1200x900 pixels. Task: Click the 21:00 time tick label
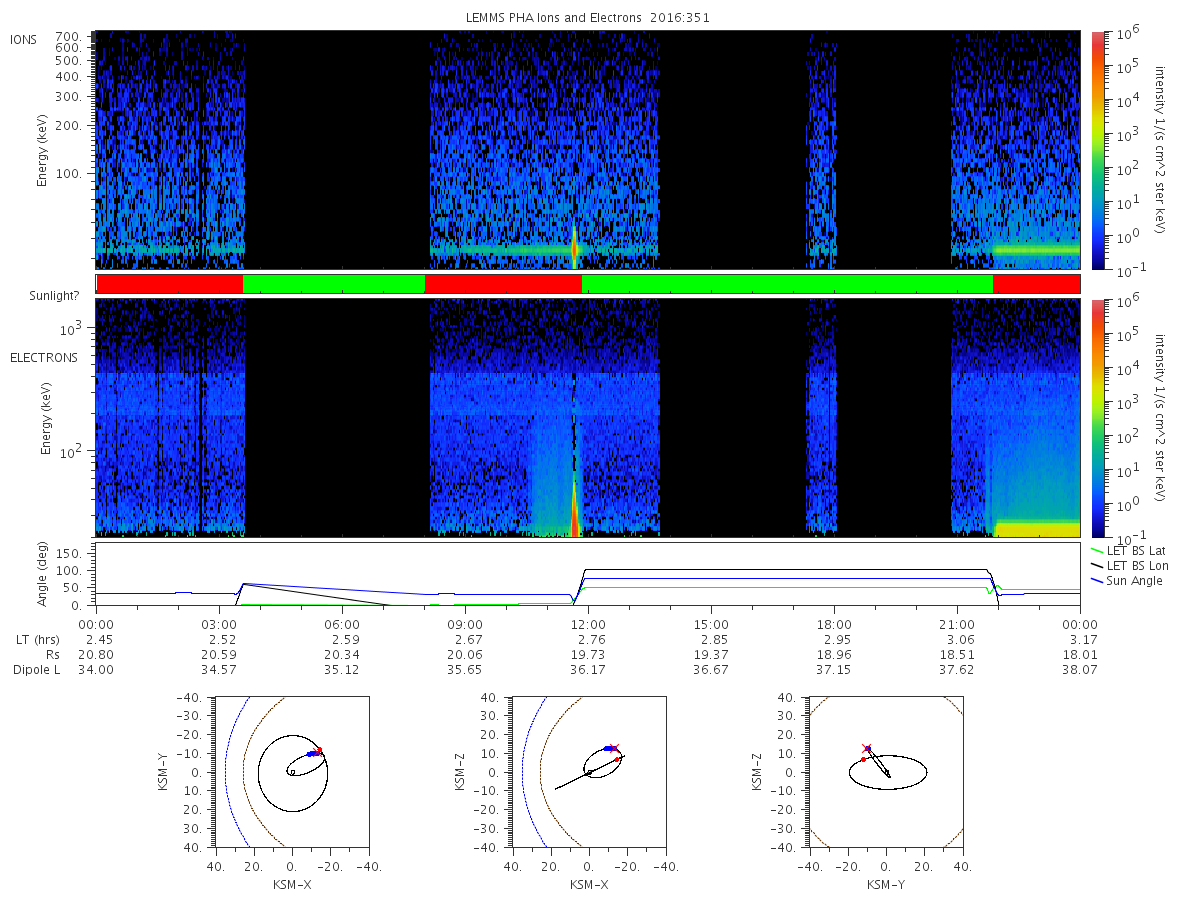pyautogui.click(x=957, y=625)
